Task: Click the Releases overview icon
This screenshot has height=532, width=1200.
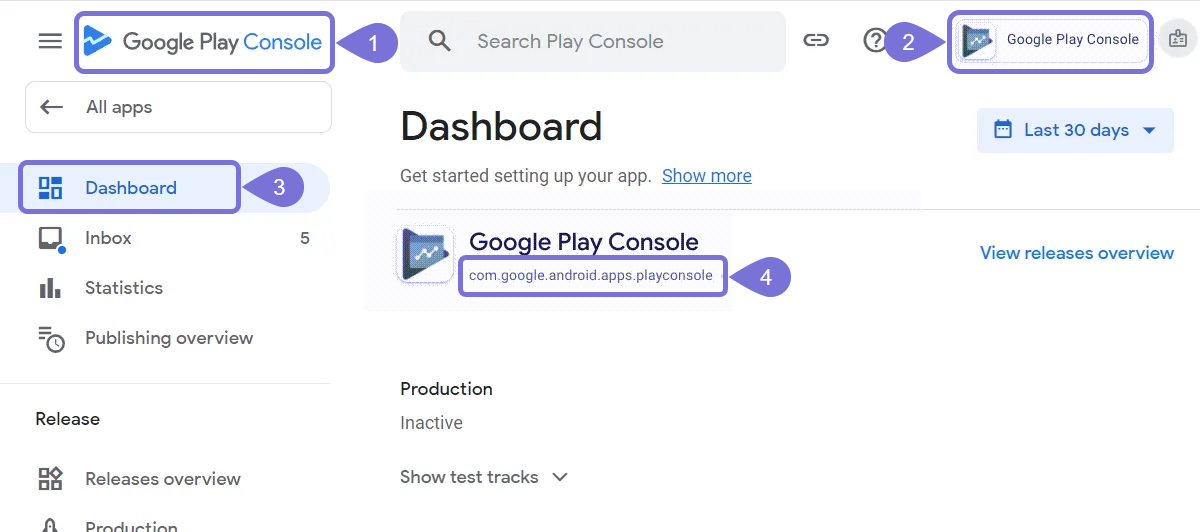Action: pyautogui.click(x=50, y=479)
